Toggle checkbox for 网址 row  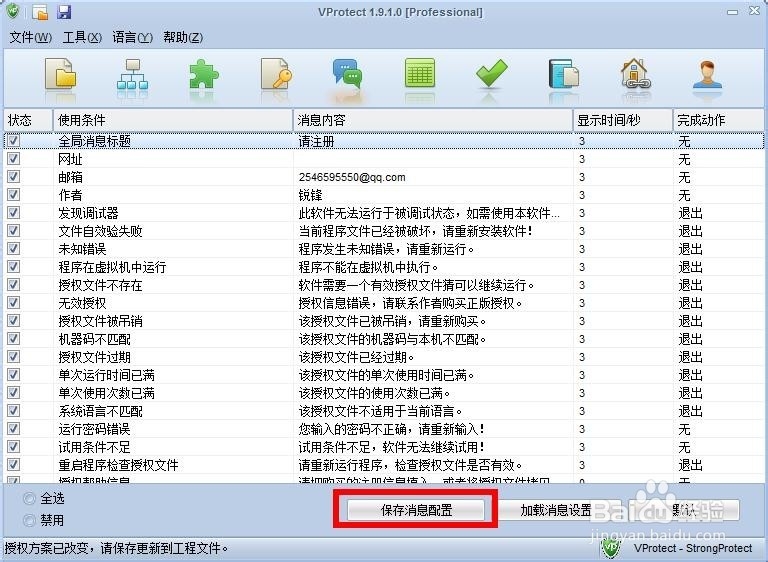tap(14, 159)
